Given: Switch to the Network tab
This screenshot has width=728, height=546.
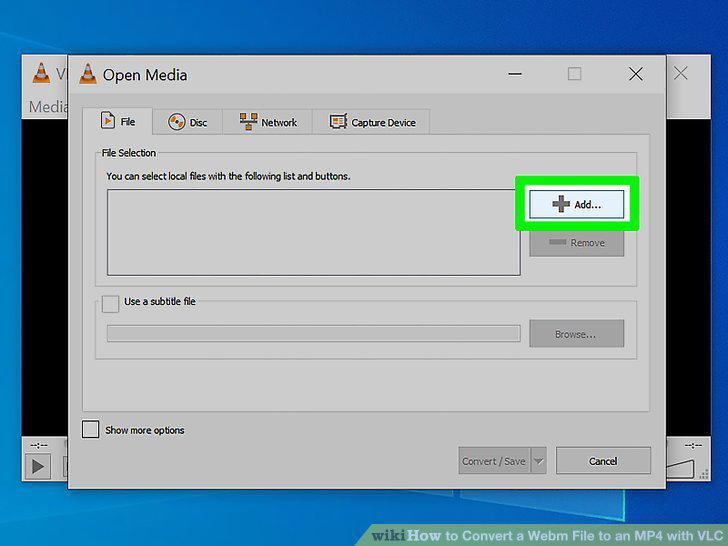Looking at the screenshot, I should 268,123.
